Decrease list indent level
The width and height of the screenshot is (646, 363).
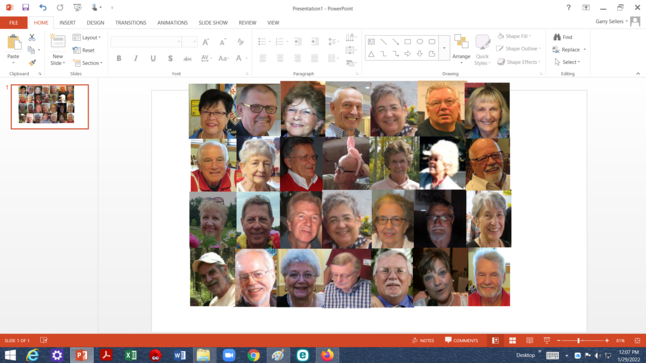(x=297, y=42)
